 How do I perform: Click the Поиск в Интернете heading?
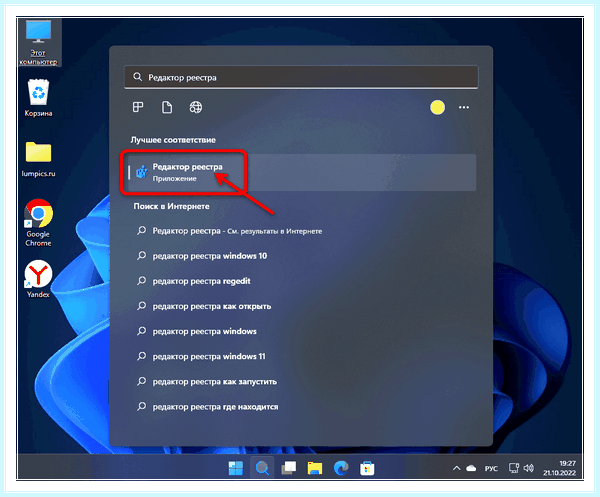pyautogui.click(x=171, y=206)
